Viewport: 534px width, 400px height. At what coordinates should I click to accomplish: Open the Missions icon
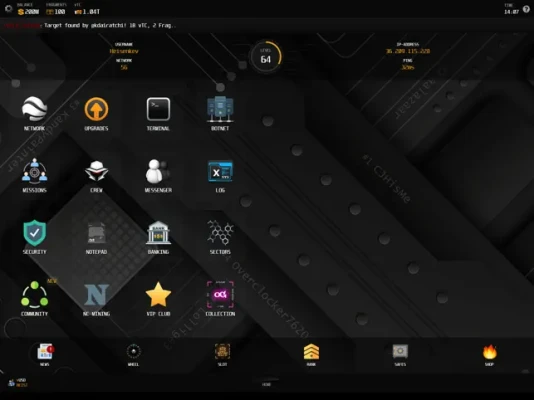pyautogui.click(x=34, y=170)
